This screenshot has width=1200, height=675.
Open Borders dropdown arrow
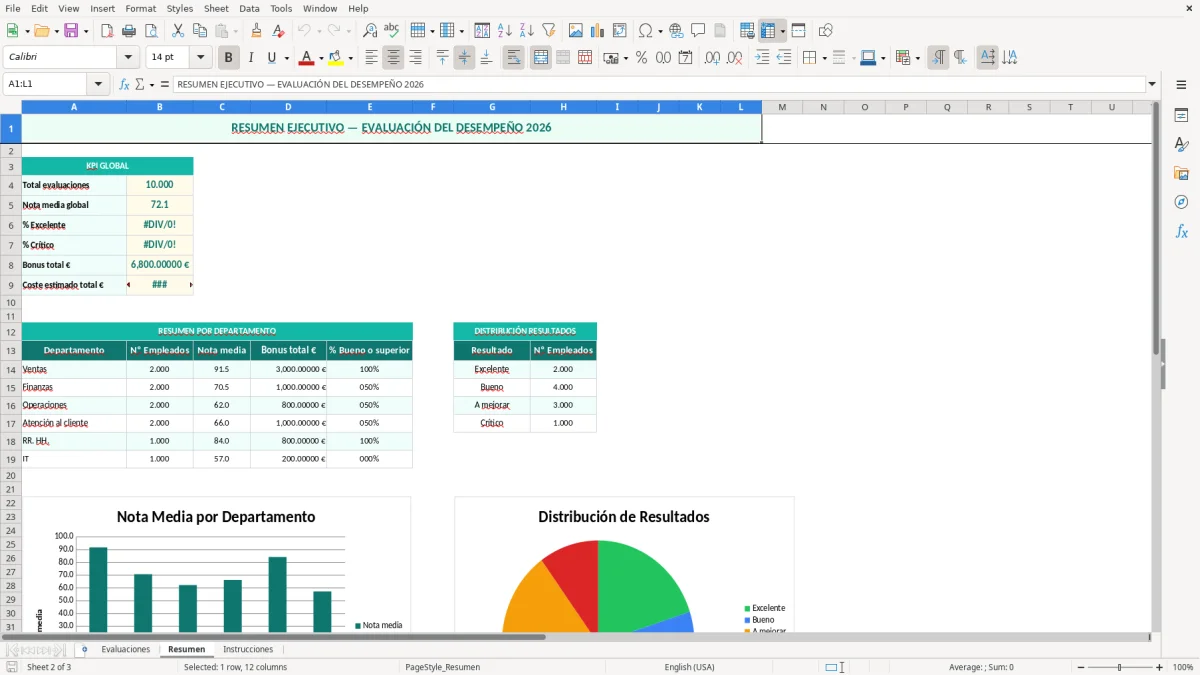click(x=823, y=58)
